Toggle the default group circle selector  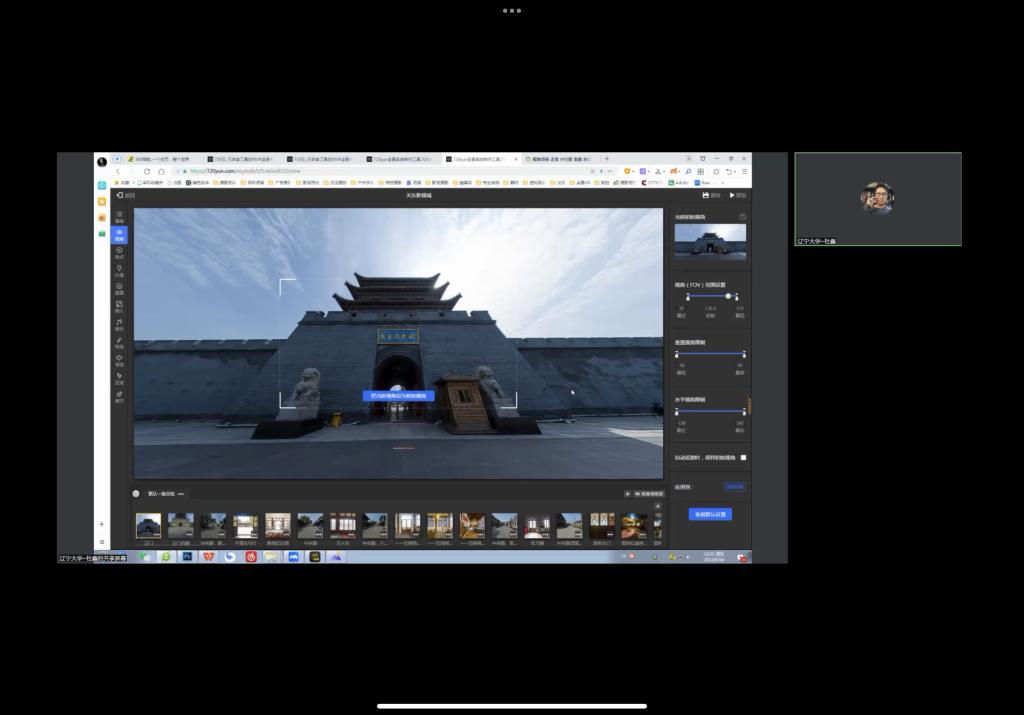click(136, 493)
